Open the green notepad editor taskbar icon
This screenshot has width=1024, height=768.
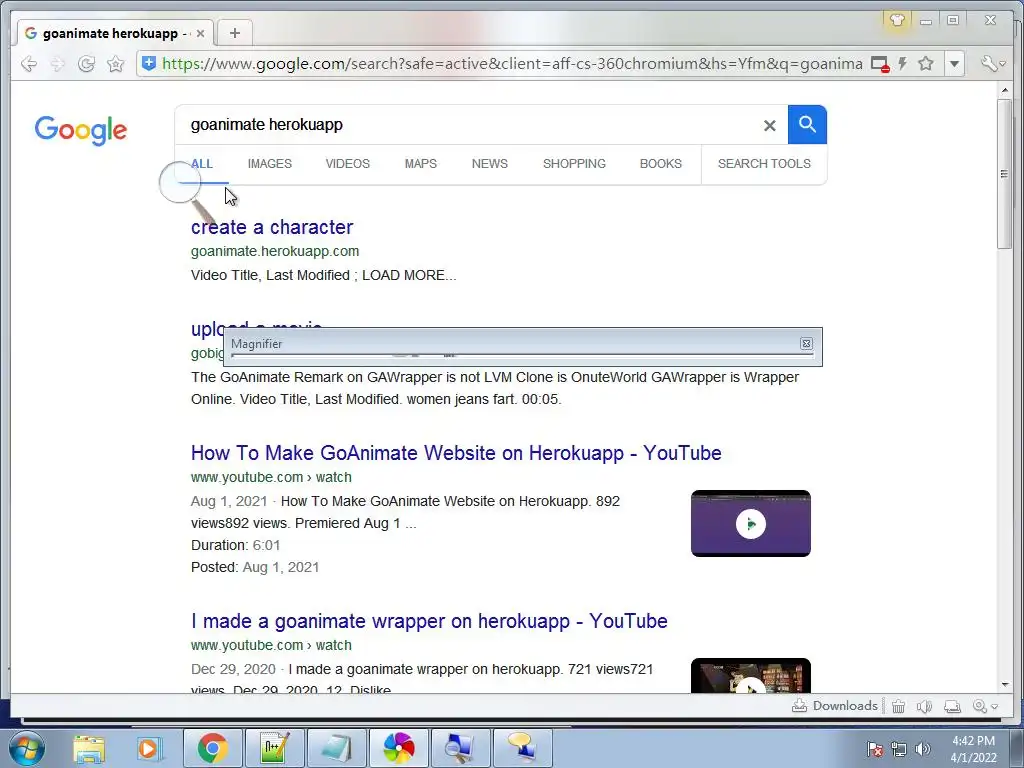[x=274, y=748]
